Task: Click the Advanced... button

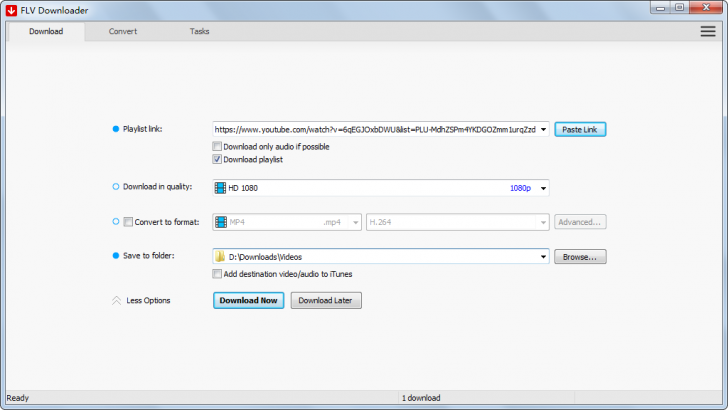Action: 580,222
